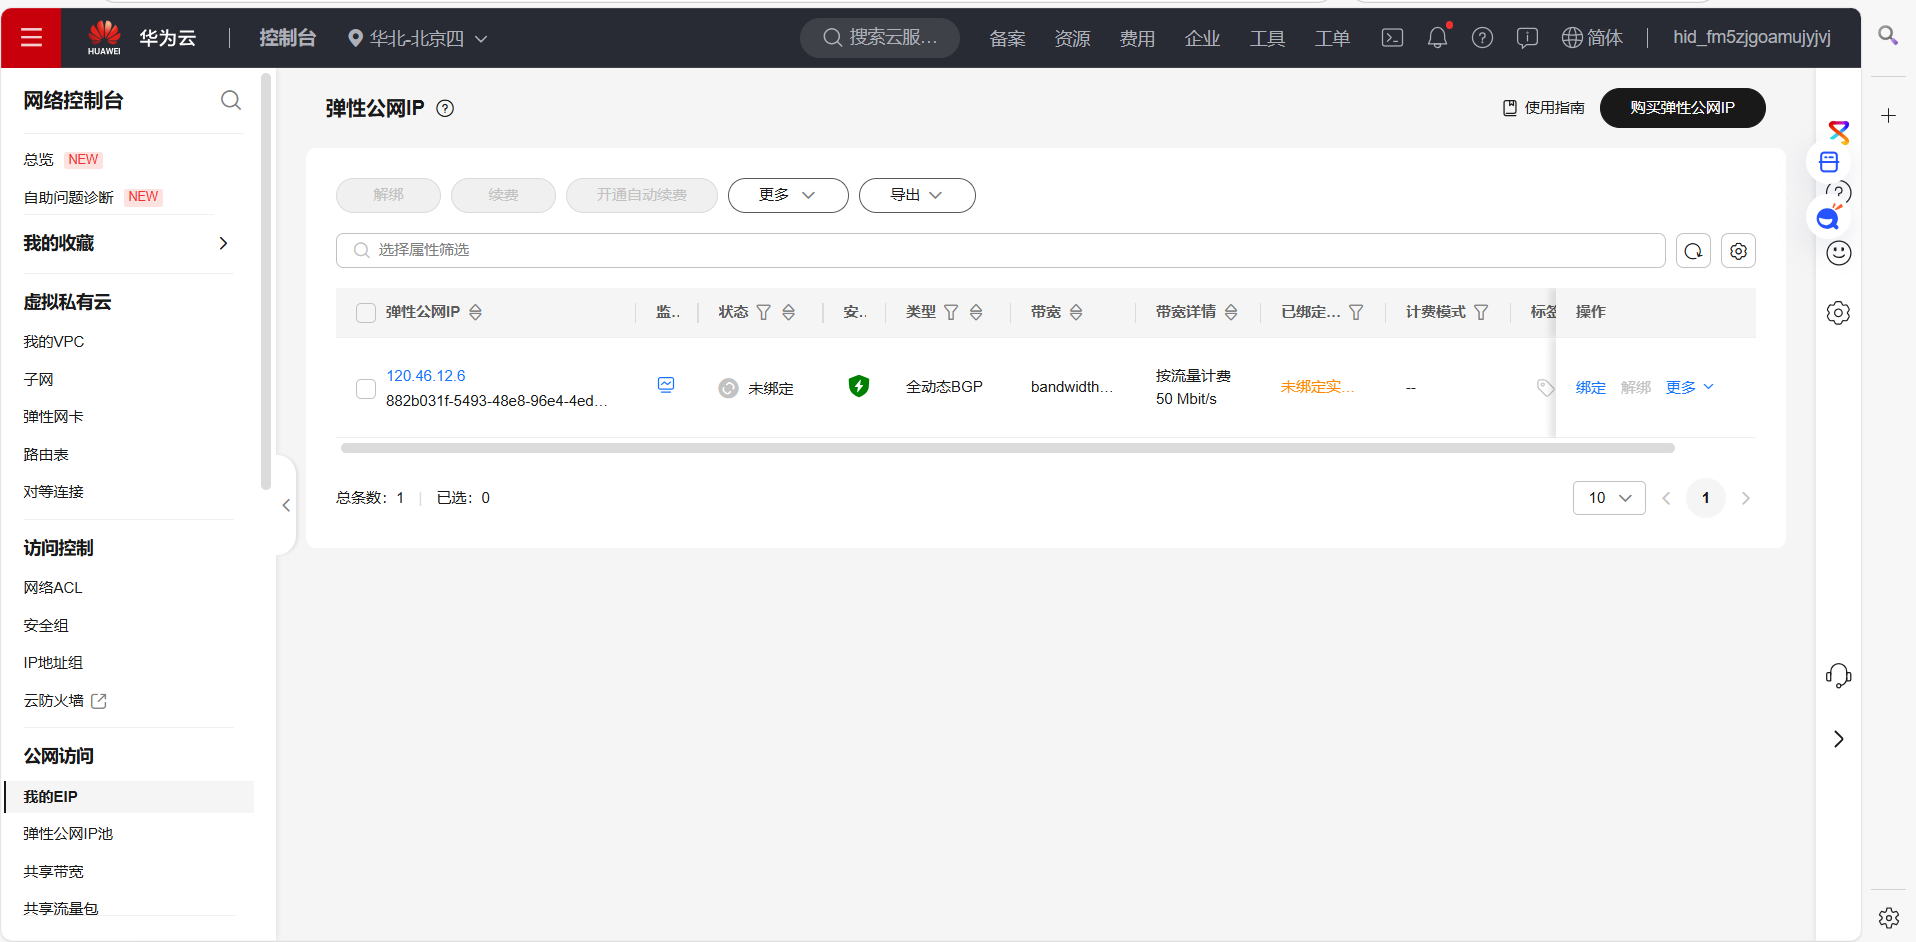Open the 华北-北京四 region selector
The image size is (1916, 942).
[x=418, y=38]
